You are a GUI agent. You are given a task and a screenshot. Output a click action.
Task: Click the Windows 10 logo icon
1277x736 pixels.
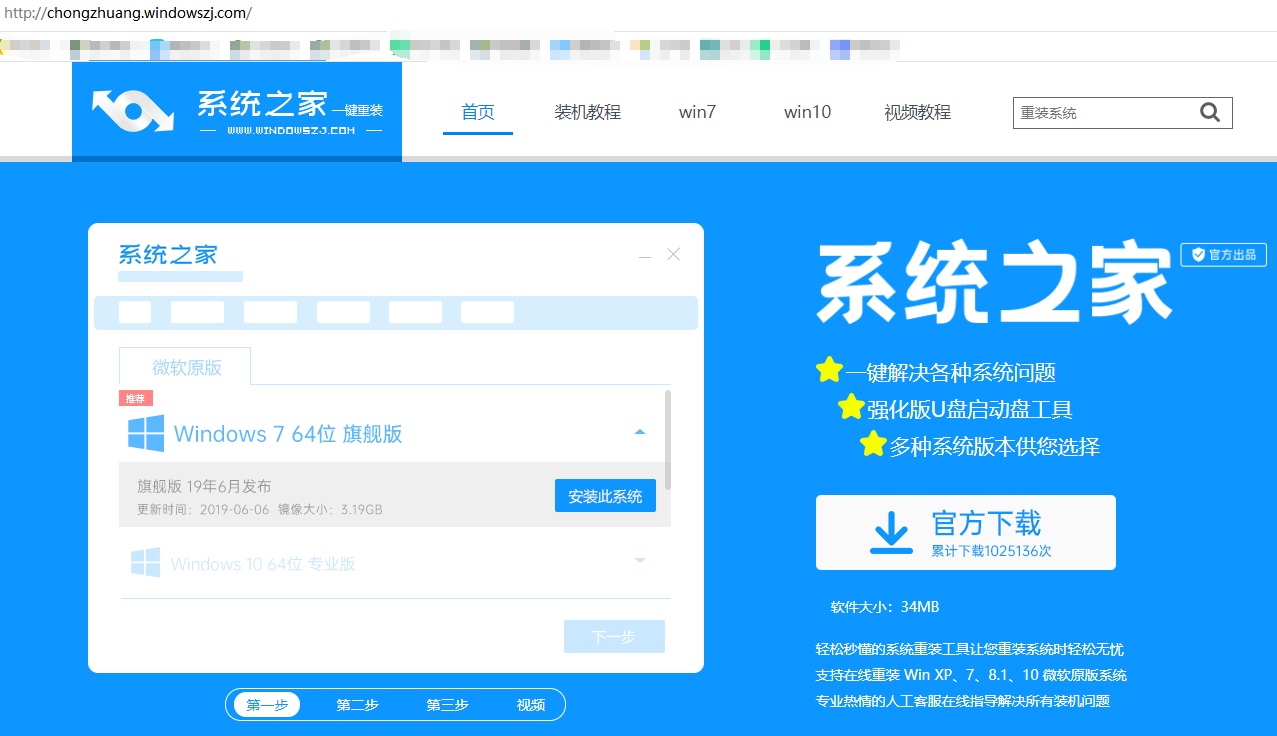(x=146, y=563)
